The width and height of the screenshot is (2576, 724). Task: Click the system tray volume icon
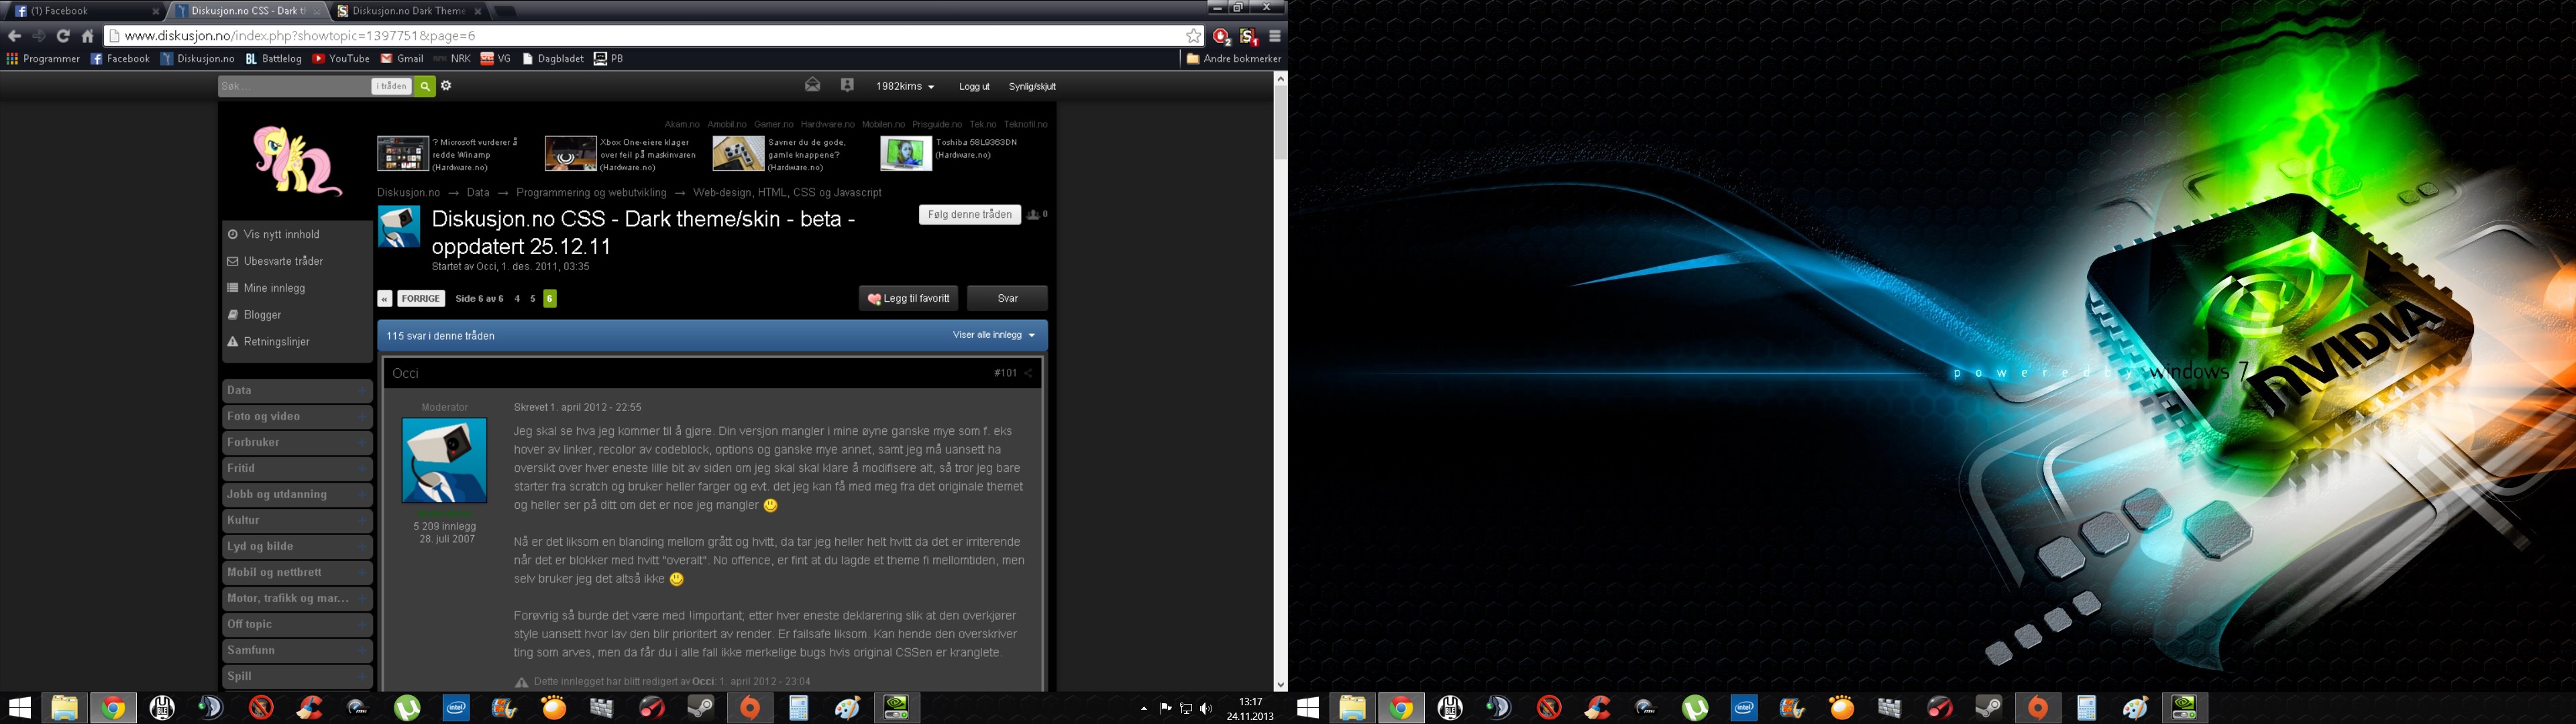click(1206, 709)
